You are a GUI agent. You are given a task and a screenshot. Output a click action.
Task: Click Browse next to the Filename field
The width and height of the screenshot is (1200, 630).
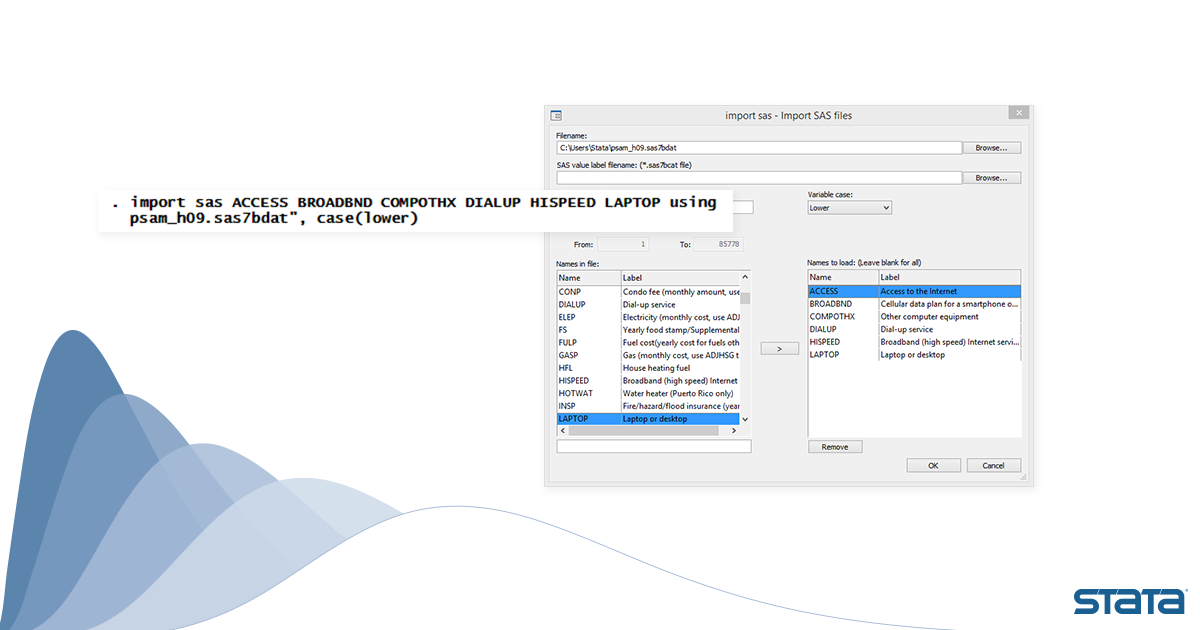coord(991,147)
